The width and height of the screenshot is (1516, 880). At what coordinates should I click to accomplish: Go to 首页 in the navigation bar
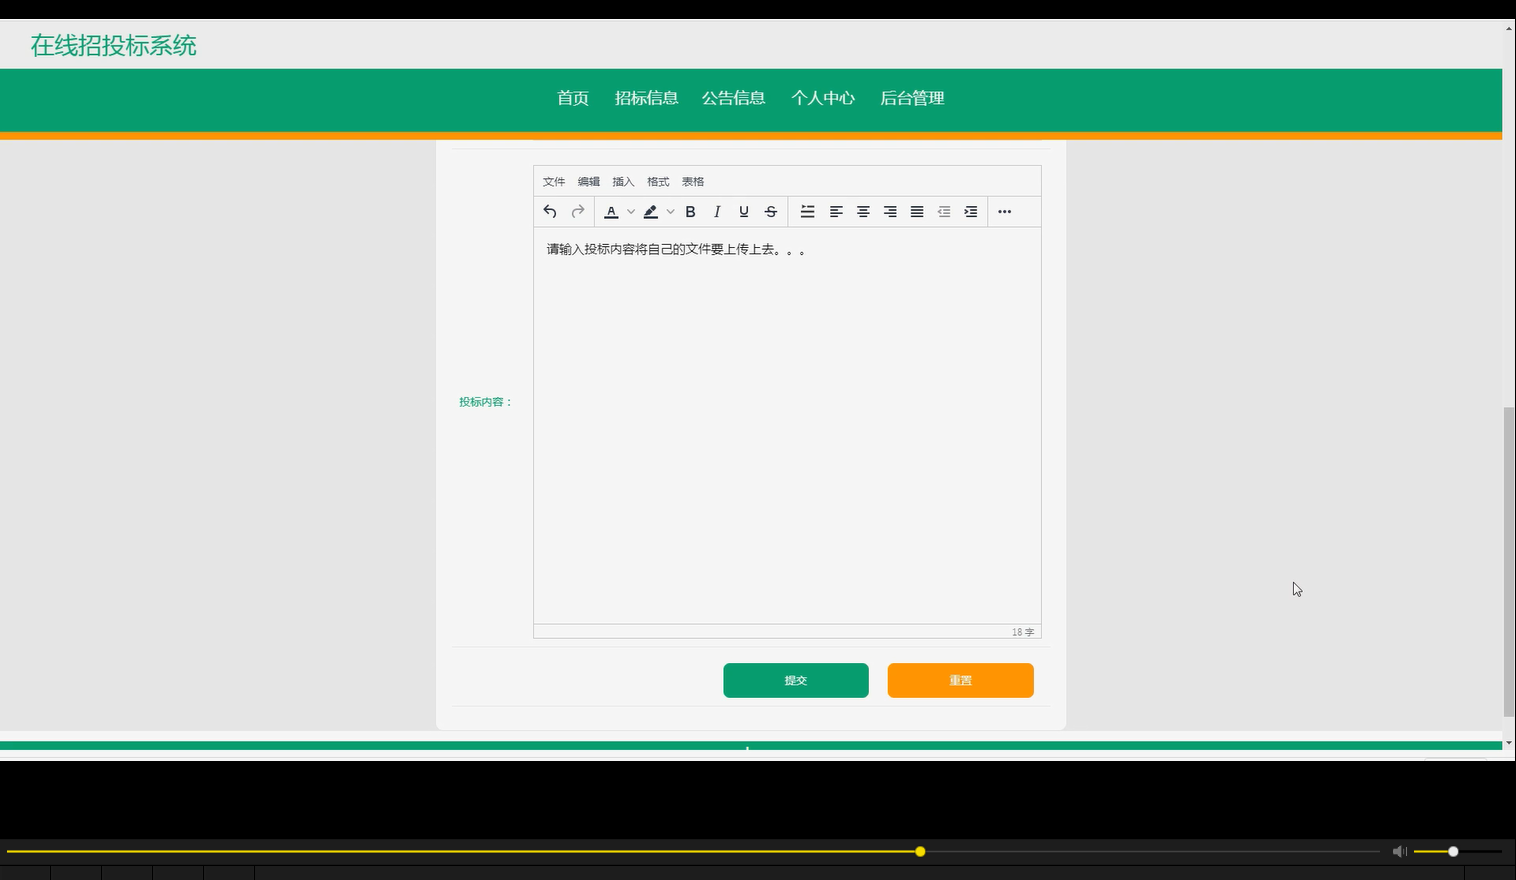click(573, 98)
